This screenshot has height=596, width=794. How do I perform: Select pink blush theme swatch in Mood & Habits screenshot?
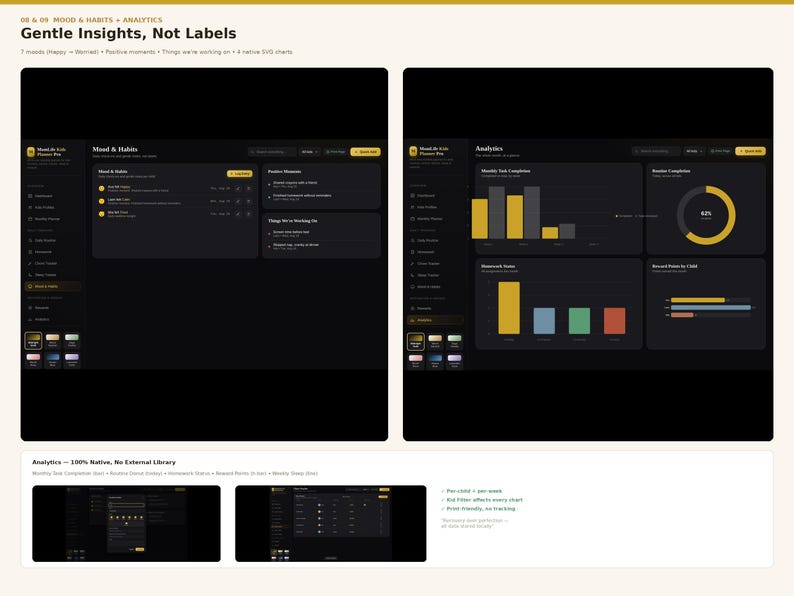(33, 360)
